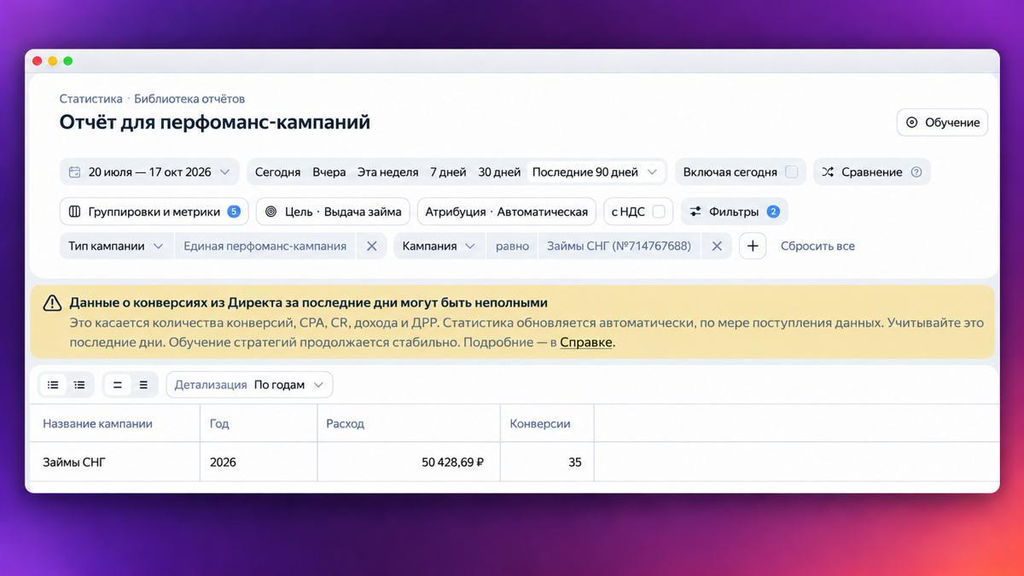Sort by Год column header
Image resolution: width=1024 pixels, height=576 pixels.
[219, 423]
